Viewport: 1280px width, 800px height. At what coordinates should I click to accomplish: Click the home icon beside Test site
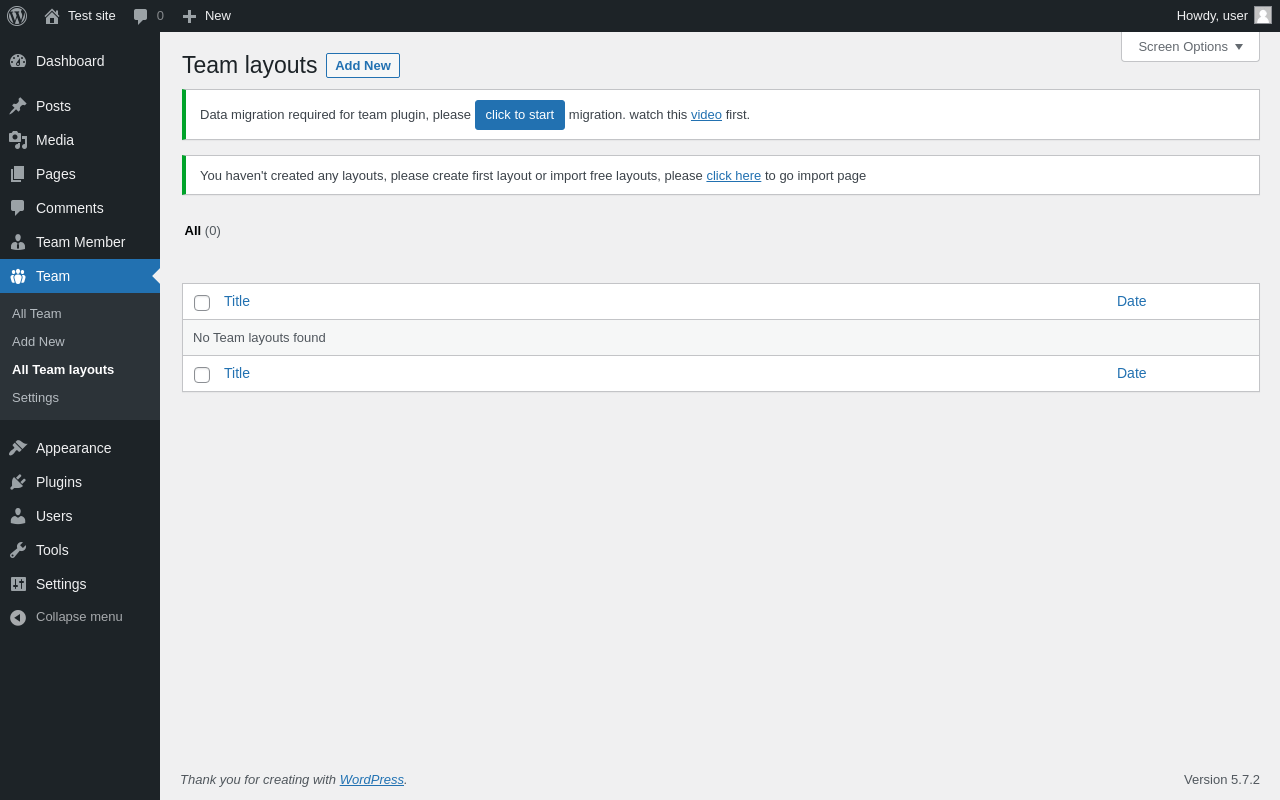(x=52, y=16)
